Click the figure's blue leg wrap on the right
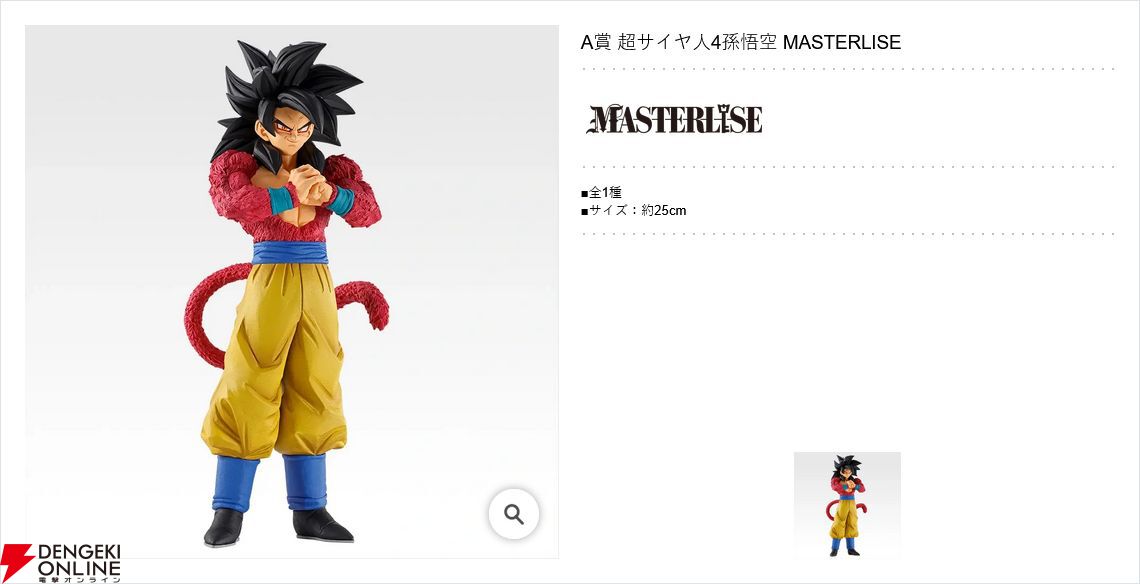The height and width of the screenshot is (584, 1140). (305, 481)
